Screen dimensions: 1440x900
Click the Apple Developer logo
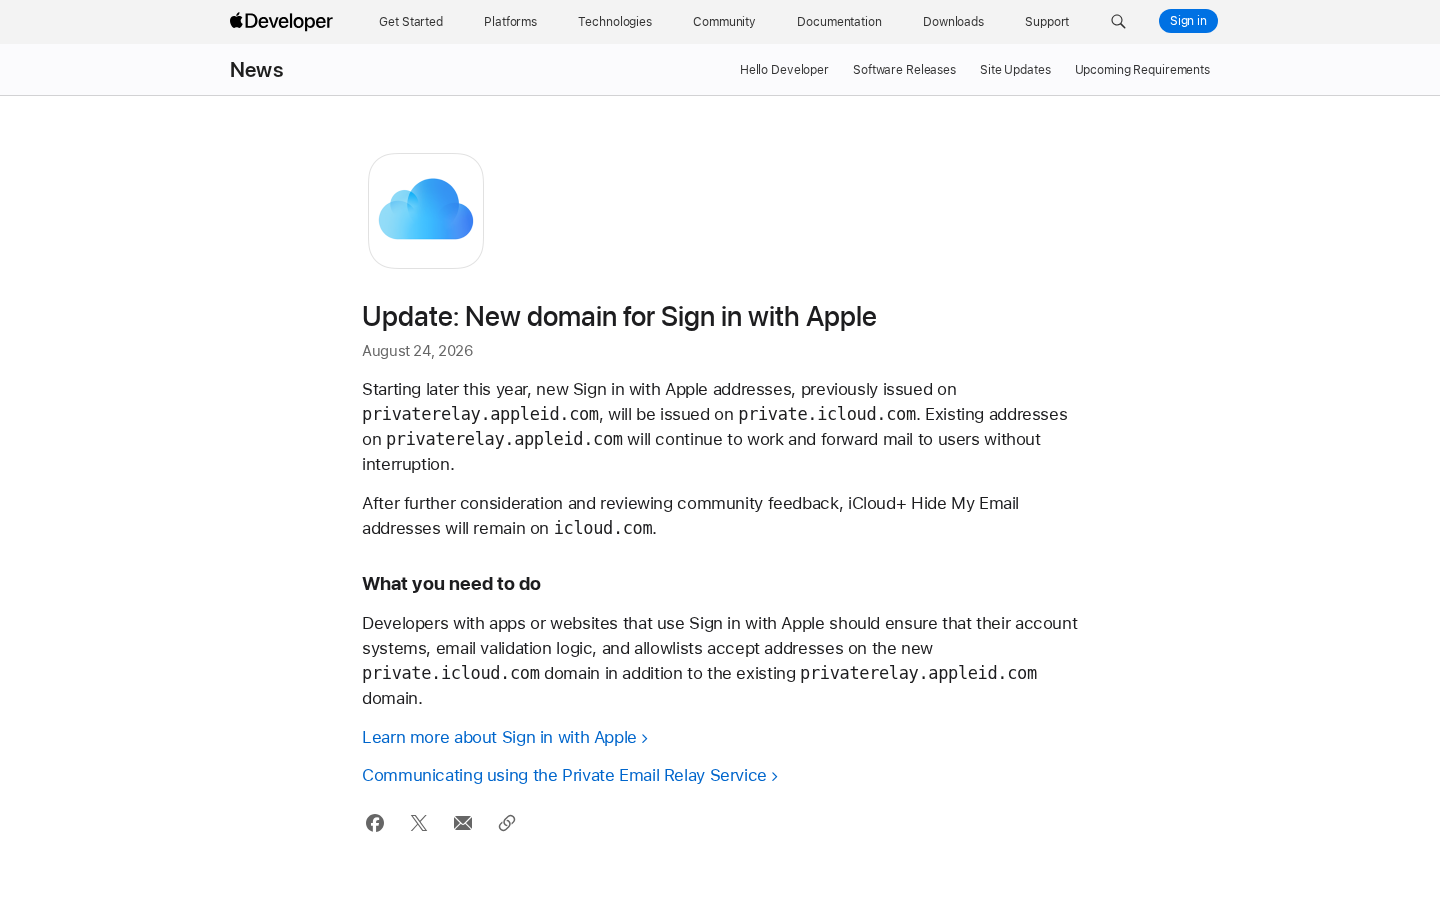tap(281, 21)
